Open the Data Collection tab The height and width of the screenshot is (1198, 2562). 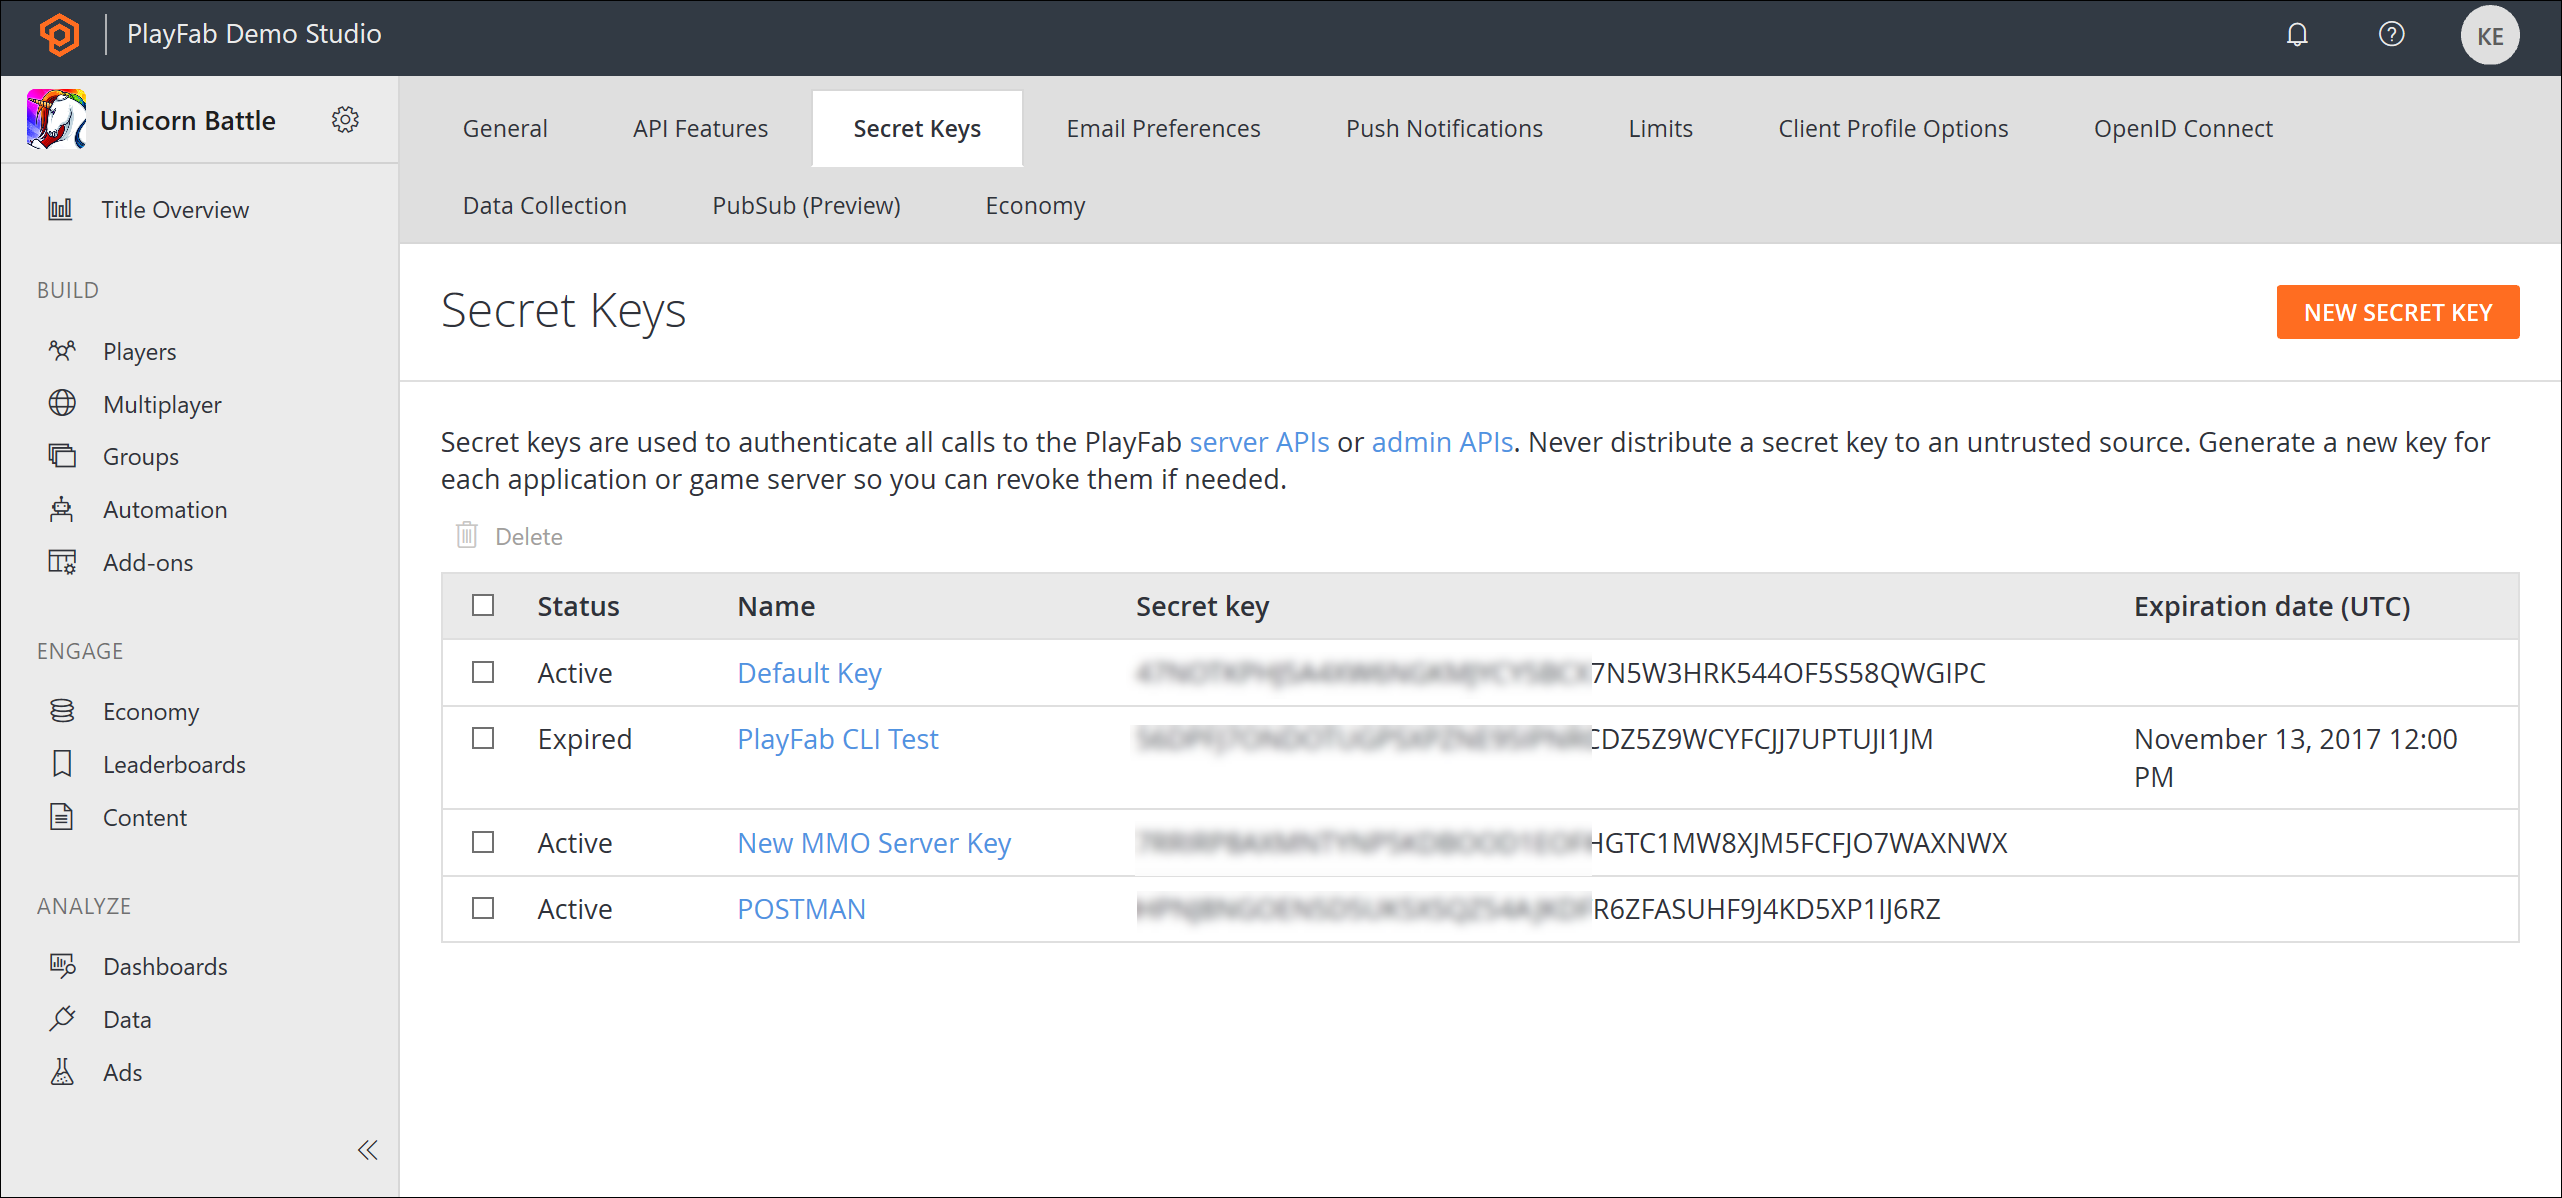545,206
